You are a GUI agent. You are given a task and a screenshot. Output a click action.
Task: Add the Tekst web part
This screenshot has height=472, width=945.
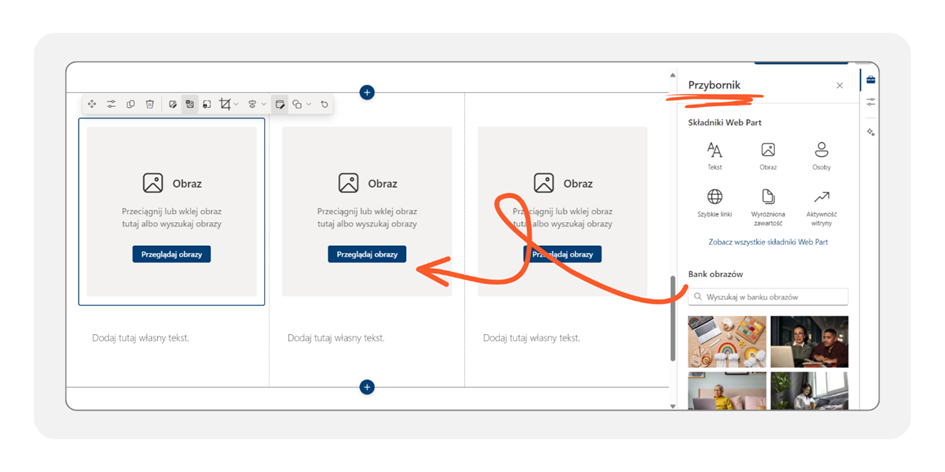click(715, 156)
